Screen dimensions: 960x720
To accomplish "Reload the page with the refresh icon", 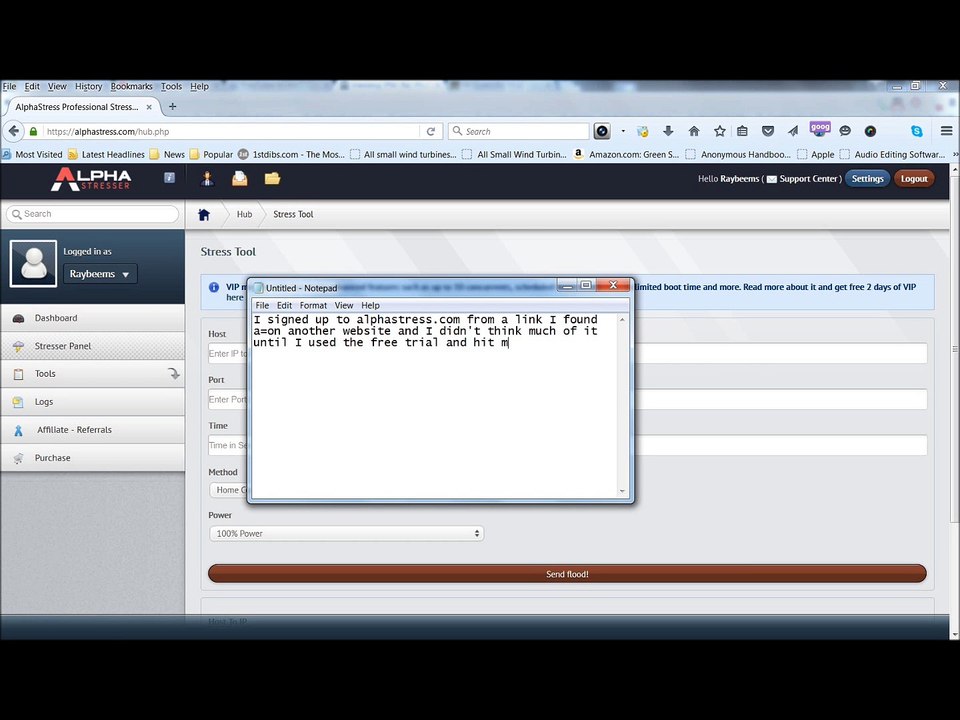I will pos(431,131).
